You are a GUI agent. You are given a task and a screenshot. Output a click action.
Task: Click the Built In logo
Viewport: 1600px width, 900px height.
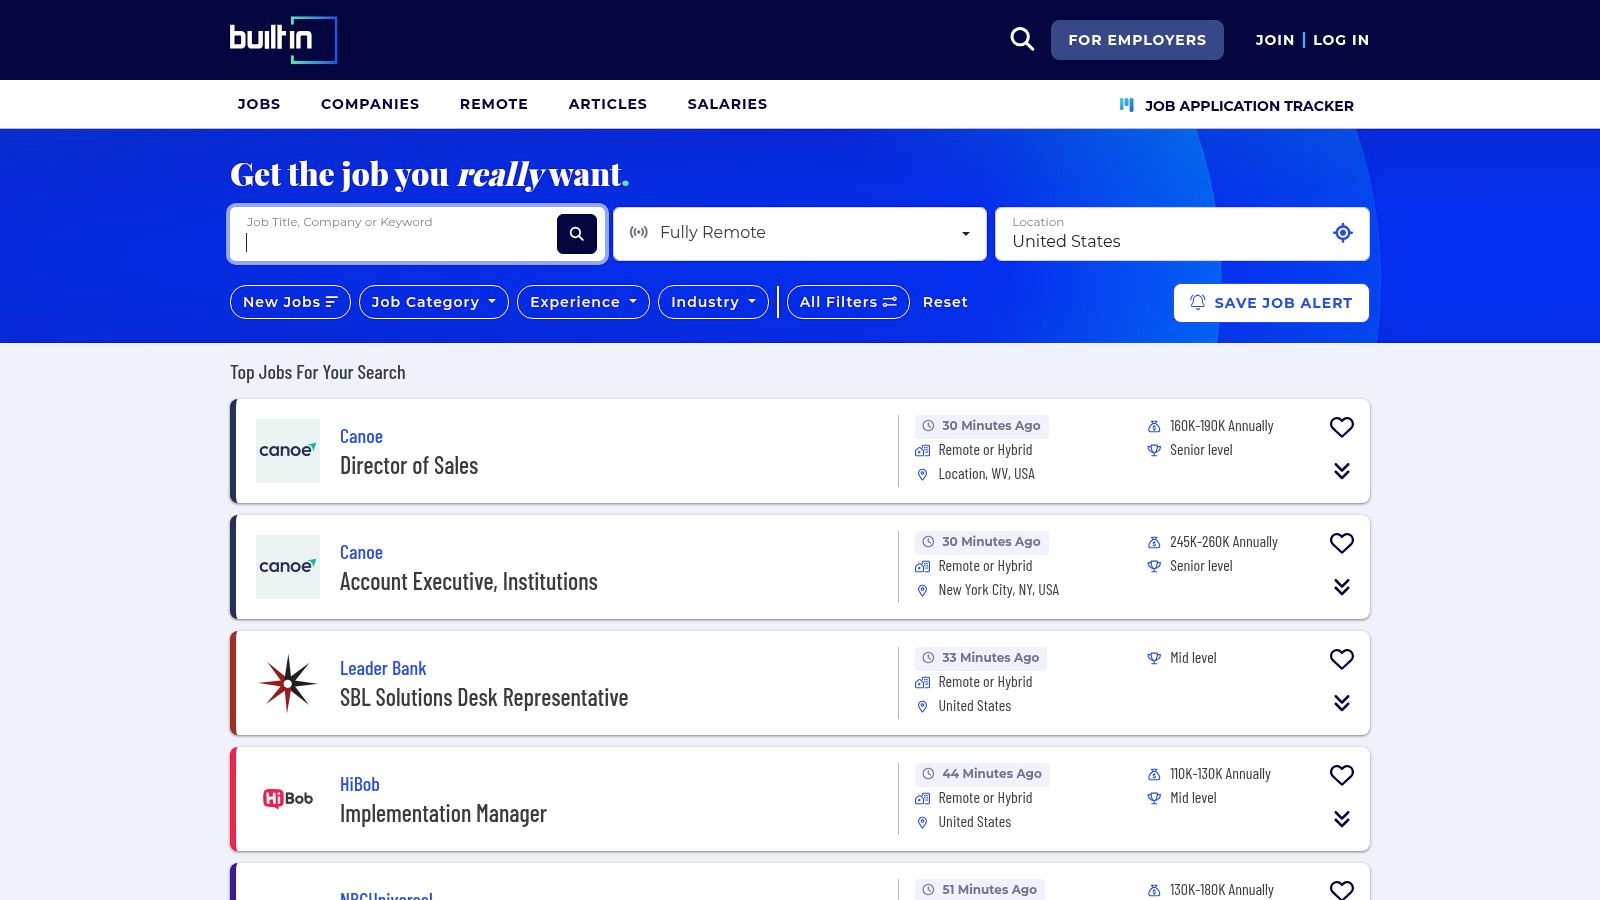[283, 40]
